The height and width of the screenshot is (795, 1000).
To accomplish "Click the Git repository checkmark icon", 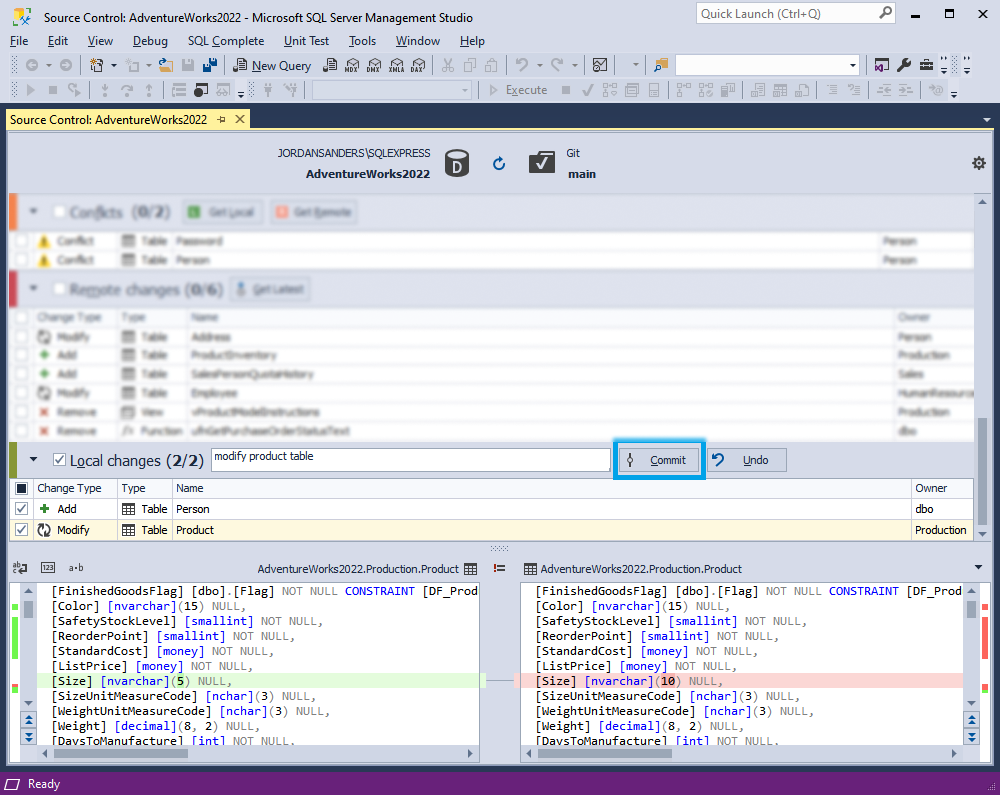I will tap(541, 163).
